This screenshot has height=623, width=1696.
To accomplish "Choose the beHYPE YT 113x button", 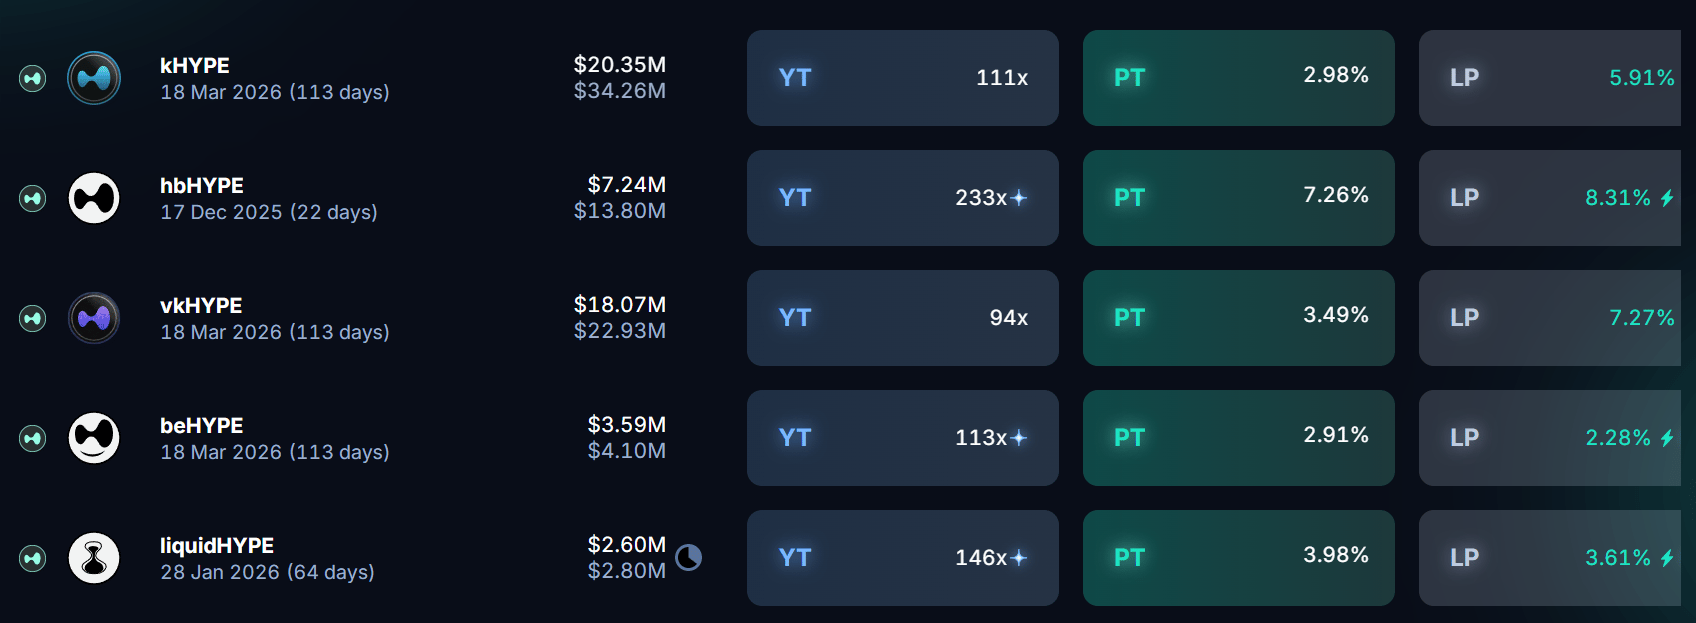I will (x=903, y=438).
